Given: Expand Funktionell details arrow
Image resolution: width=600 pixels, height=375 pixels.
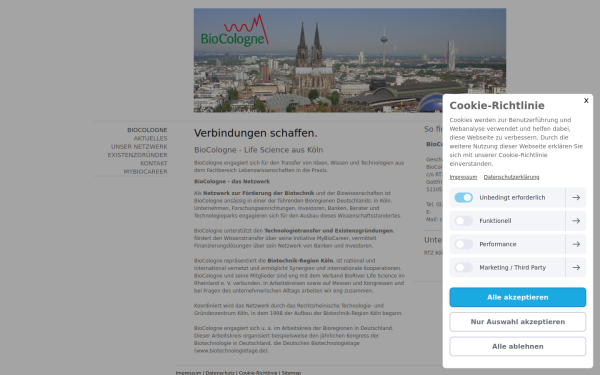Looking at the screenshot, I should coord(576,221).
